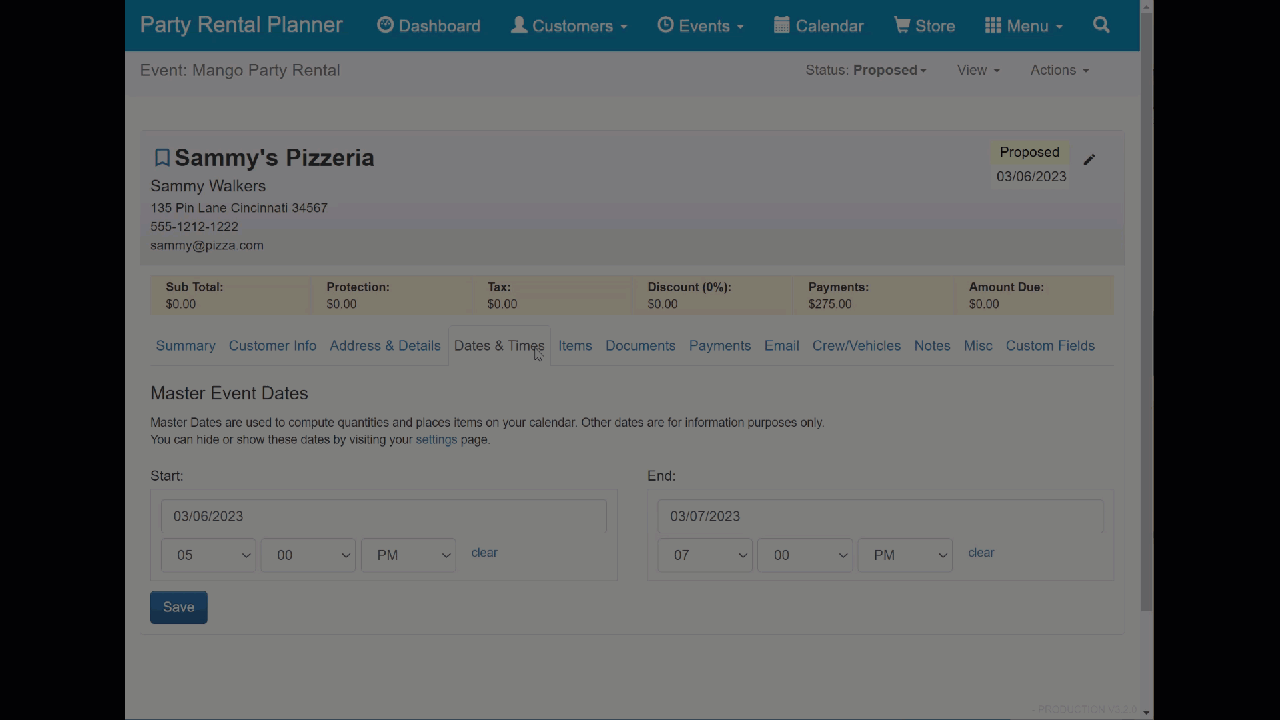Click the Amount Due summary cell

(x=1034, y=295)
